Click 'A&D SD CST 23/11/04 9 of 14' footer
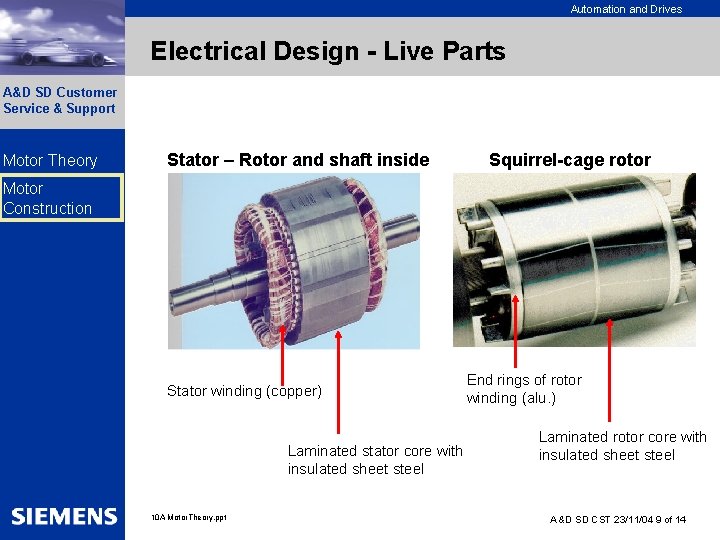Viewport: 720px width, 540px height. point(618,519)
